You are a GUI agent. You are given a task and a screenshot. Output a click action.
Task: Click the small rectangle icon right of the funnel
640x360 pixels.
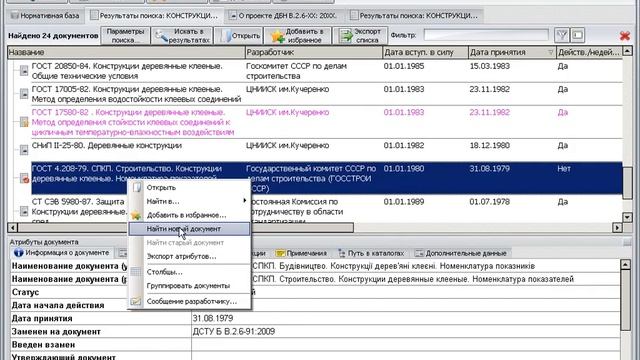point(578,35)
